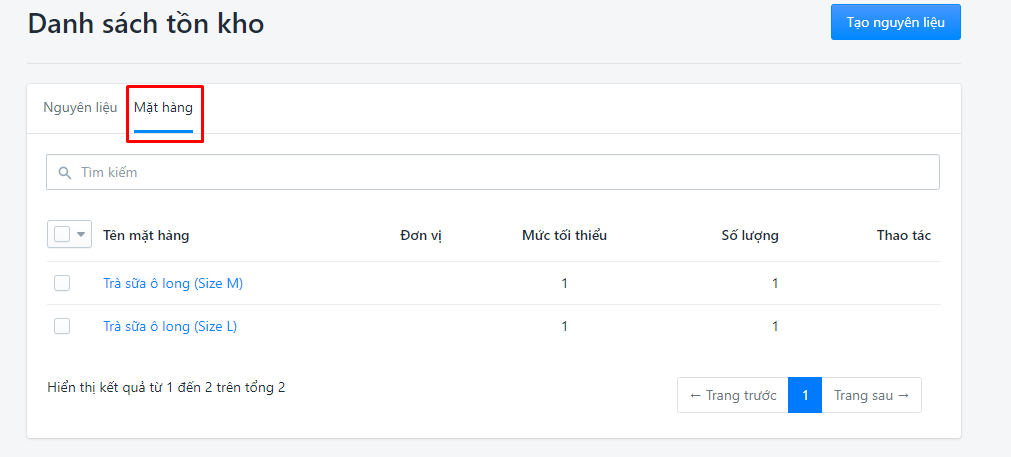Select page number 1 in pagination
This screenshot has width=1011, height=457.
point(805,395)
